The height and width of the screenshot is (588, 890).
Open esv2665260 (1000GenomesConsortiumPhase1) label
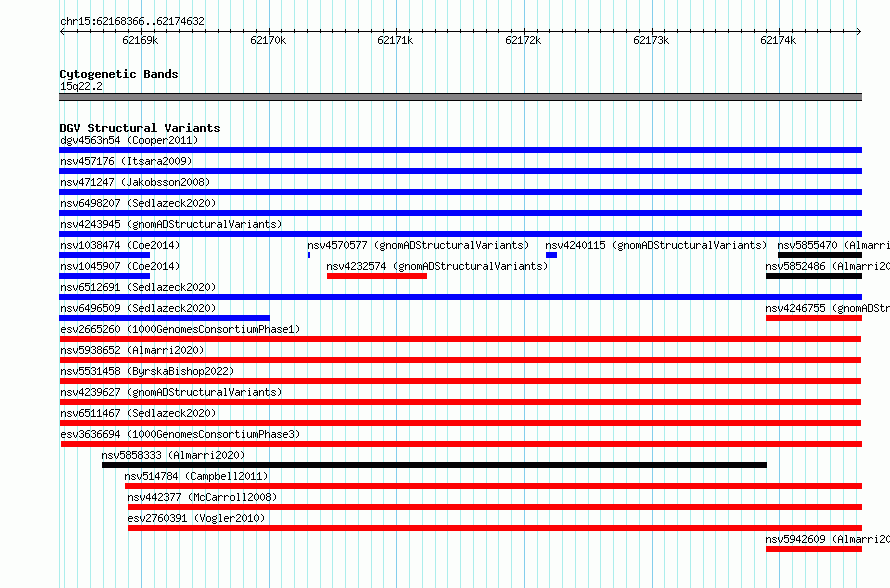[x=180, y=329]
